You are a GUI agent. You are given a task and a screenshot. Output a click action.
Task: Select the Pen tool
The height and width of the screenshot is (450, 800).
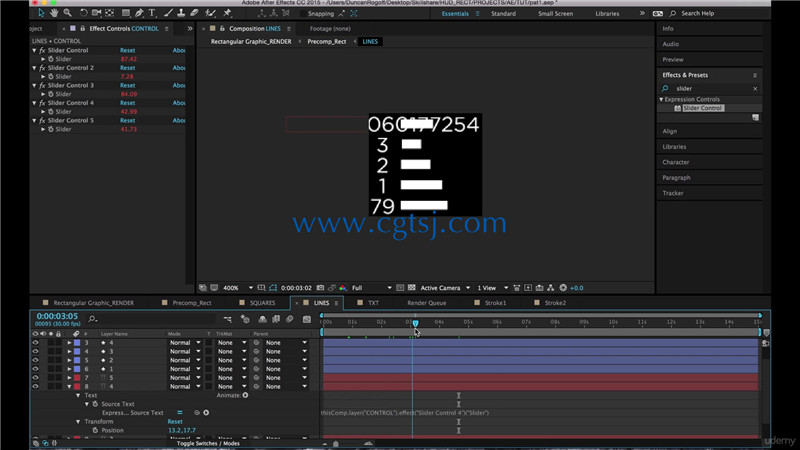pos(139,13)
